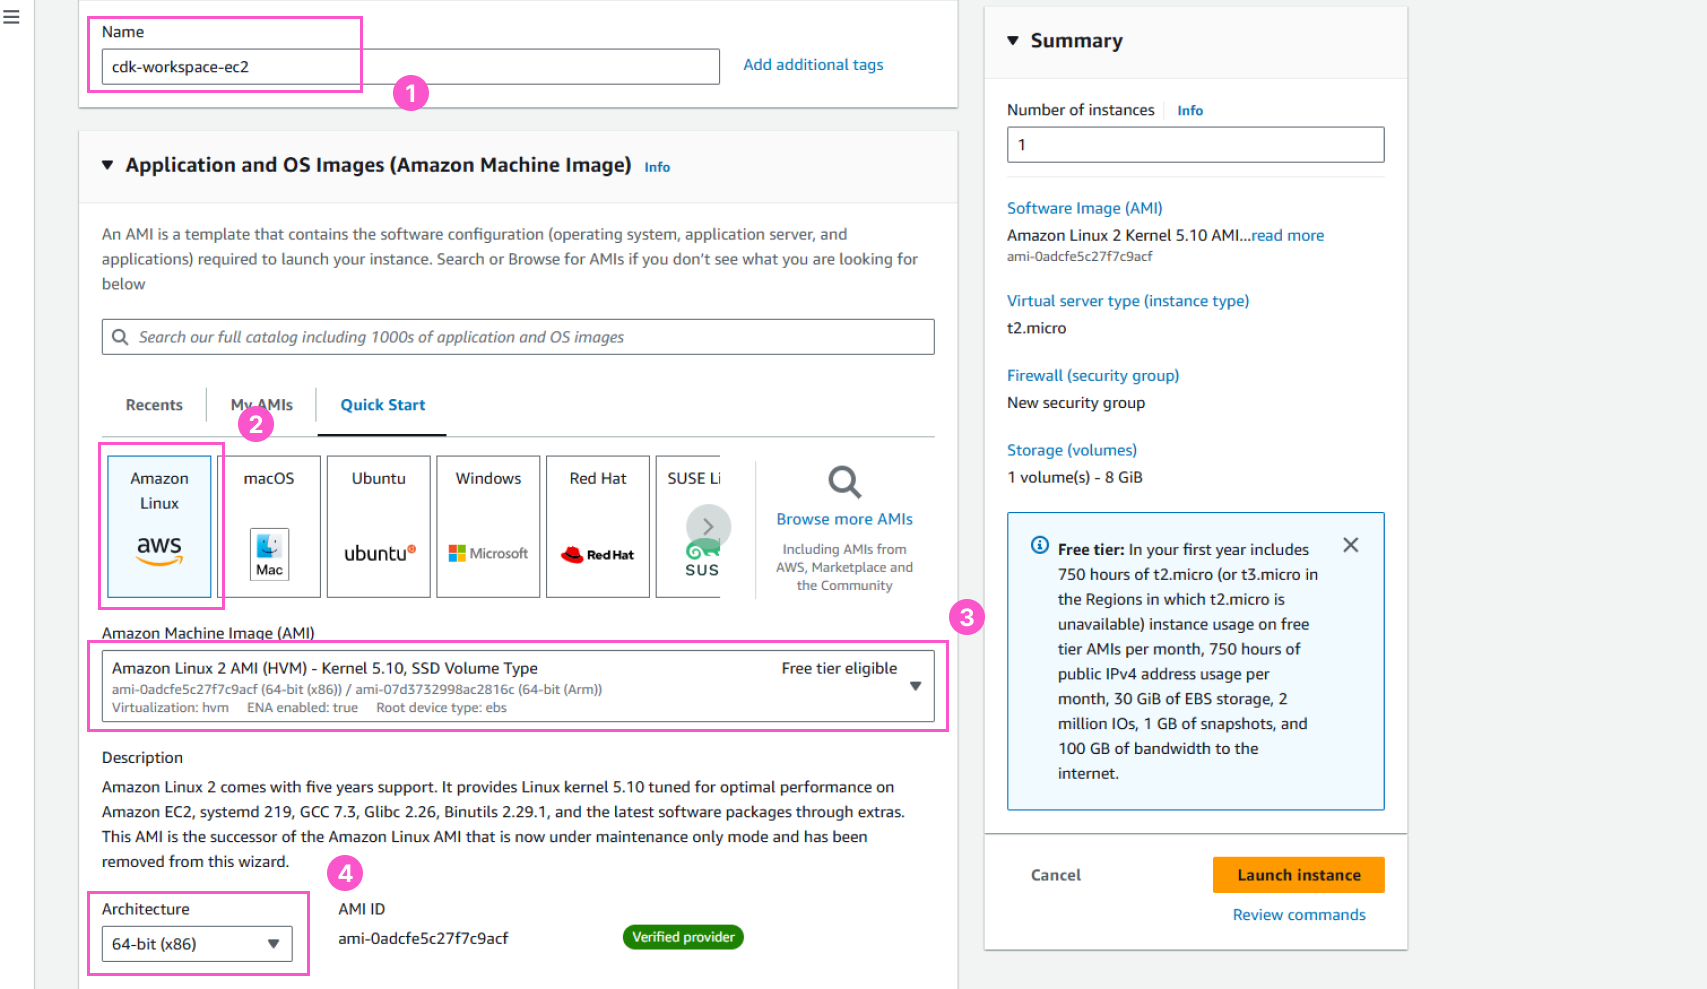Click 'New security group' value
Viewport: 1707px width, 989px height.
1076,403
